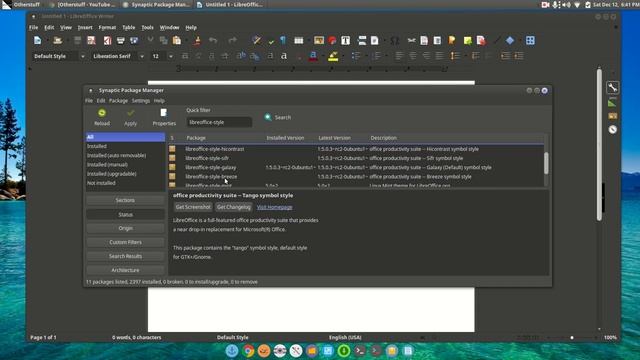Click the Custom Filters button in Synaptic
The width and height of the screenshot is (640, 360).
[125, 242]
